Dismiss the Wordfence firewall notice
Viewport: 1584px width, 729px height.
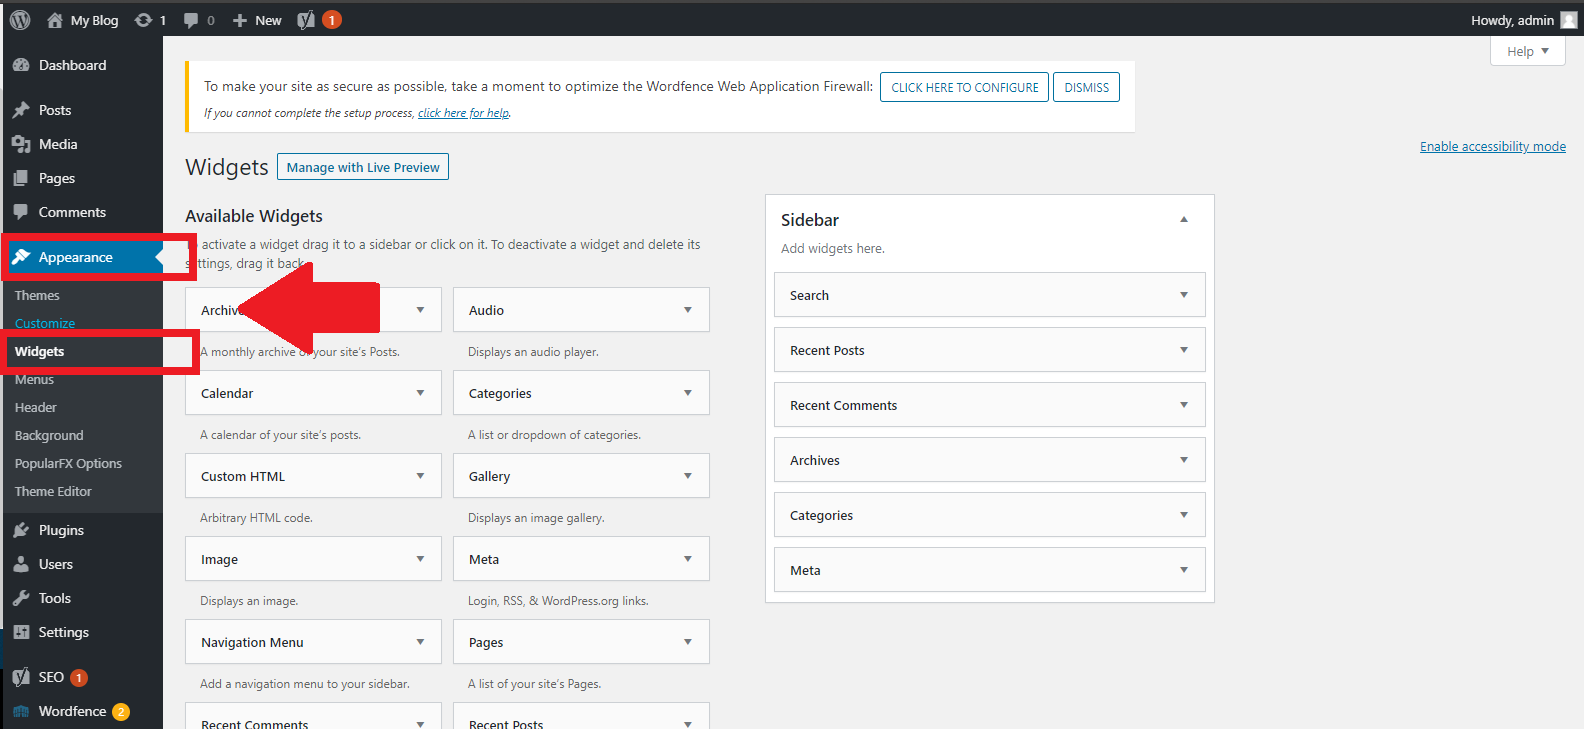click(x=1086, y=87)
